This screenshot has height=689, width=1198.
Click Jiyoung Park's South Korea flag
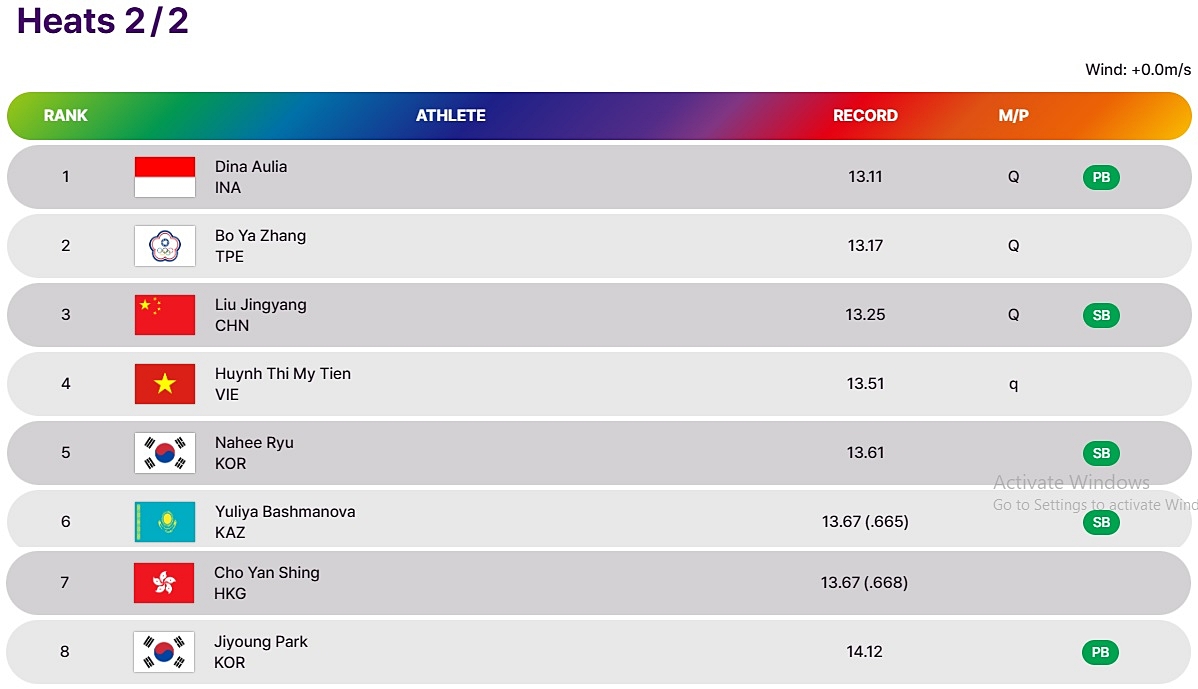pos(164,652)
